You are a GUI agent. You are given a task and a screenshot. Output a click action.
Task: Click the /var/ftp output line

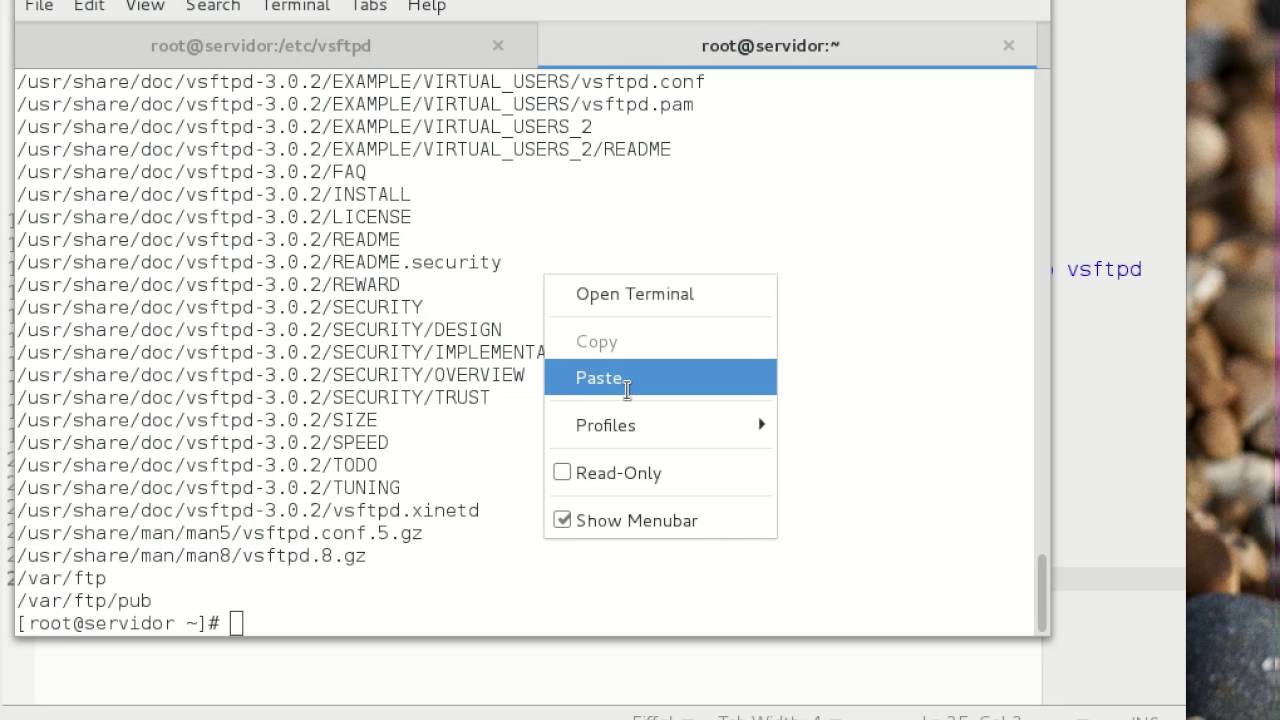tap(61, 578)
